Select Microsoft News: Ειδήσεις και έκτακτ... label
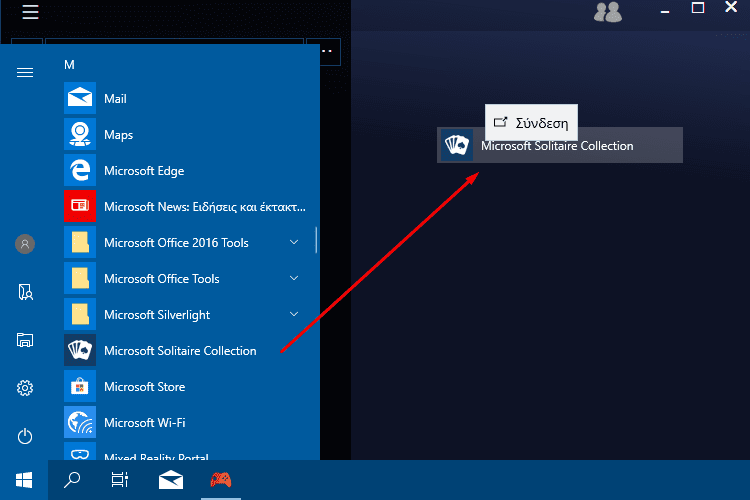The image size is (750, 500). pyautogui.click(x=205, y=207)
